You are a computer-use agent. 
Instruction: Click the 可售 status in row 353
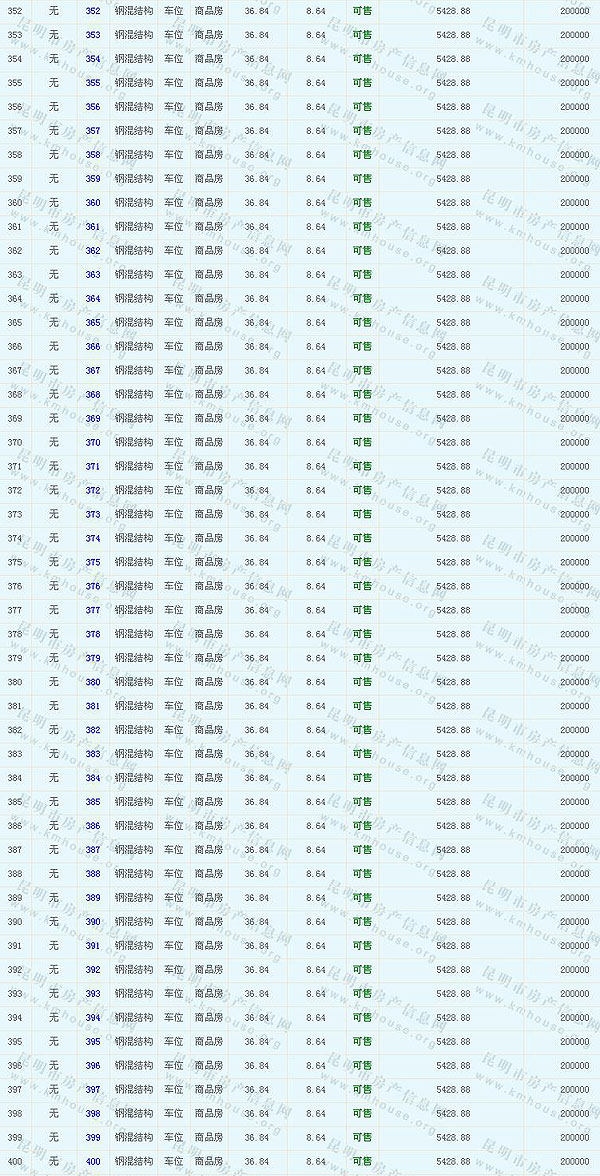(362, 35)
